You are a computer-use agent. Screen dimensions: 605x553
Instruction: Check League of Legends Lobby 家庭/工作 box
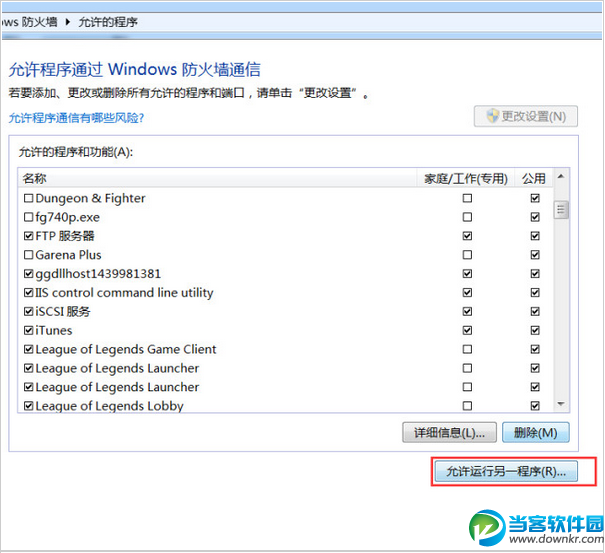(467, 406)
